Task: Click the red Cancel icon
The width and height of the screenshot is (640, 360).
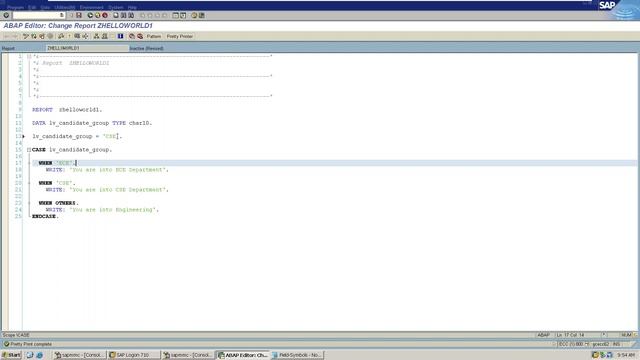Action: 105,15
